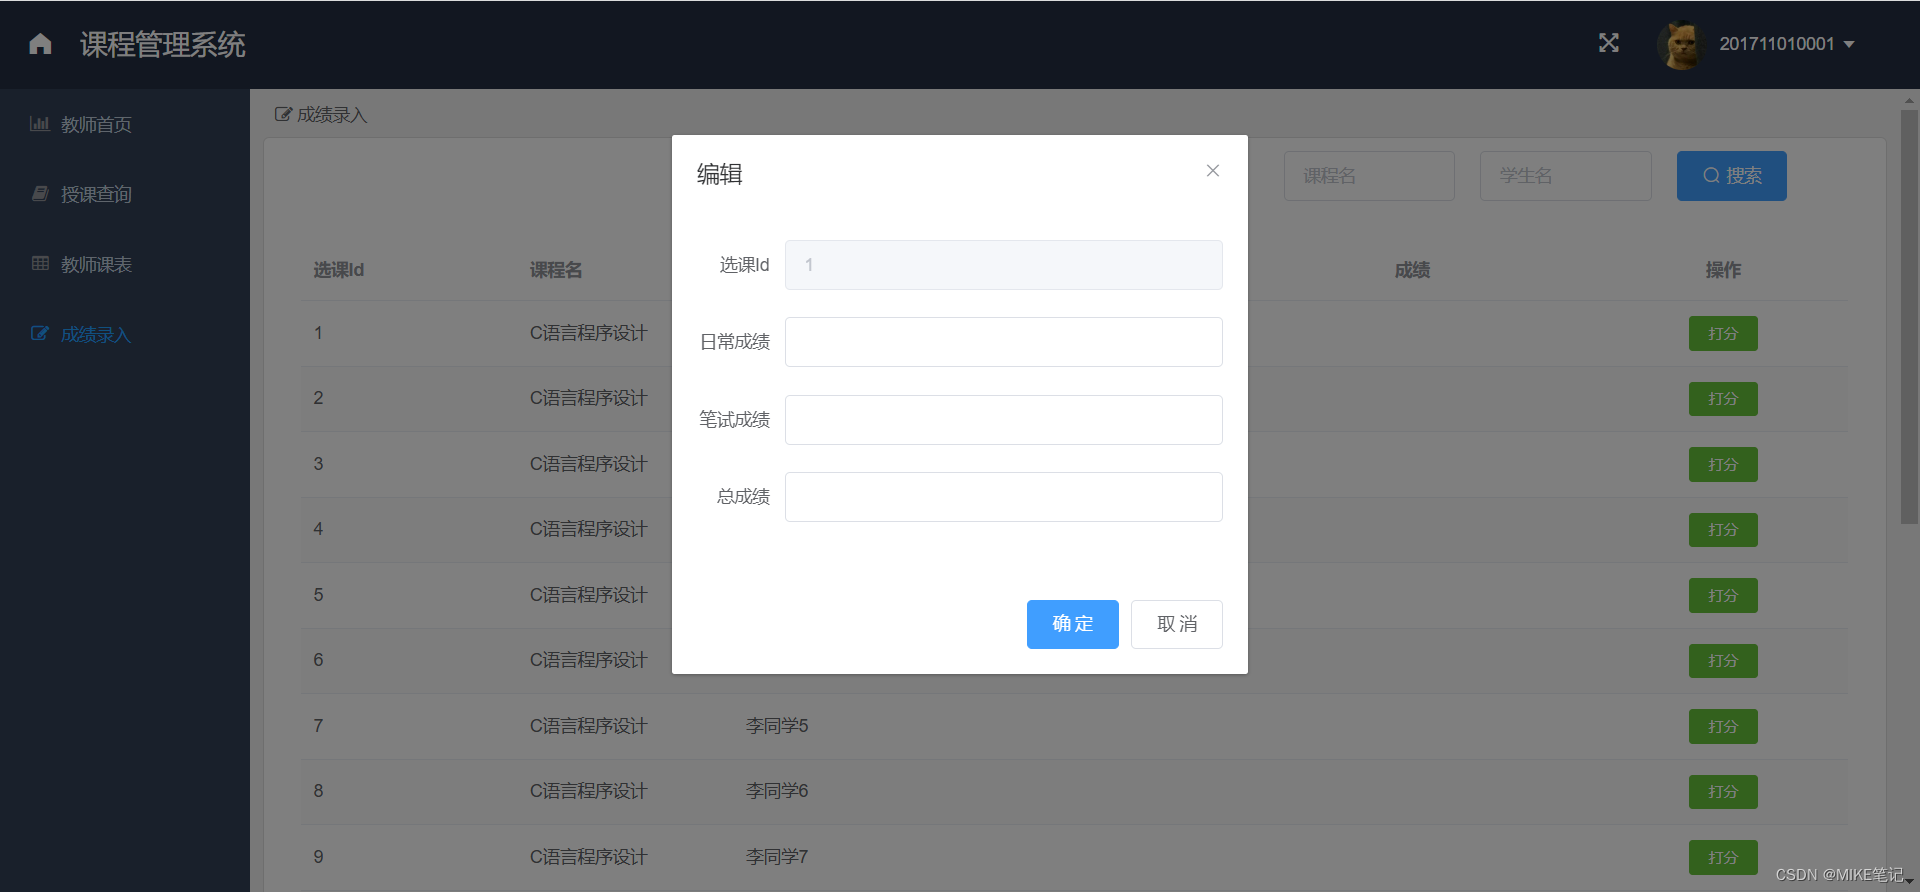Click 打分 for row 7

[x=1723, y=727]
